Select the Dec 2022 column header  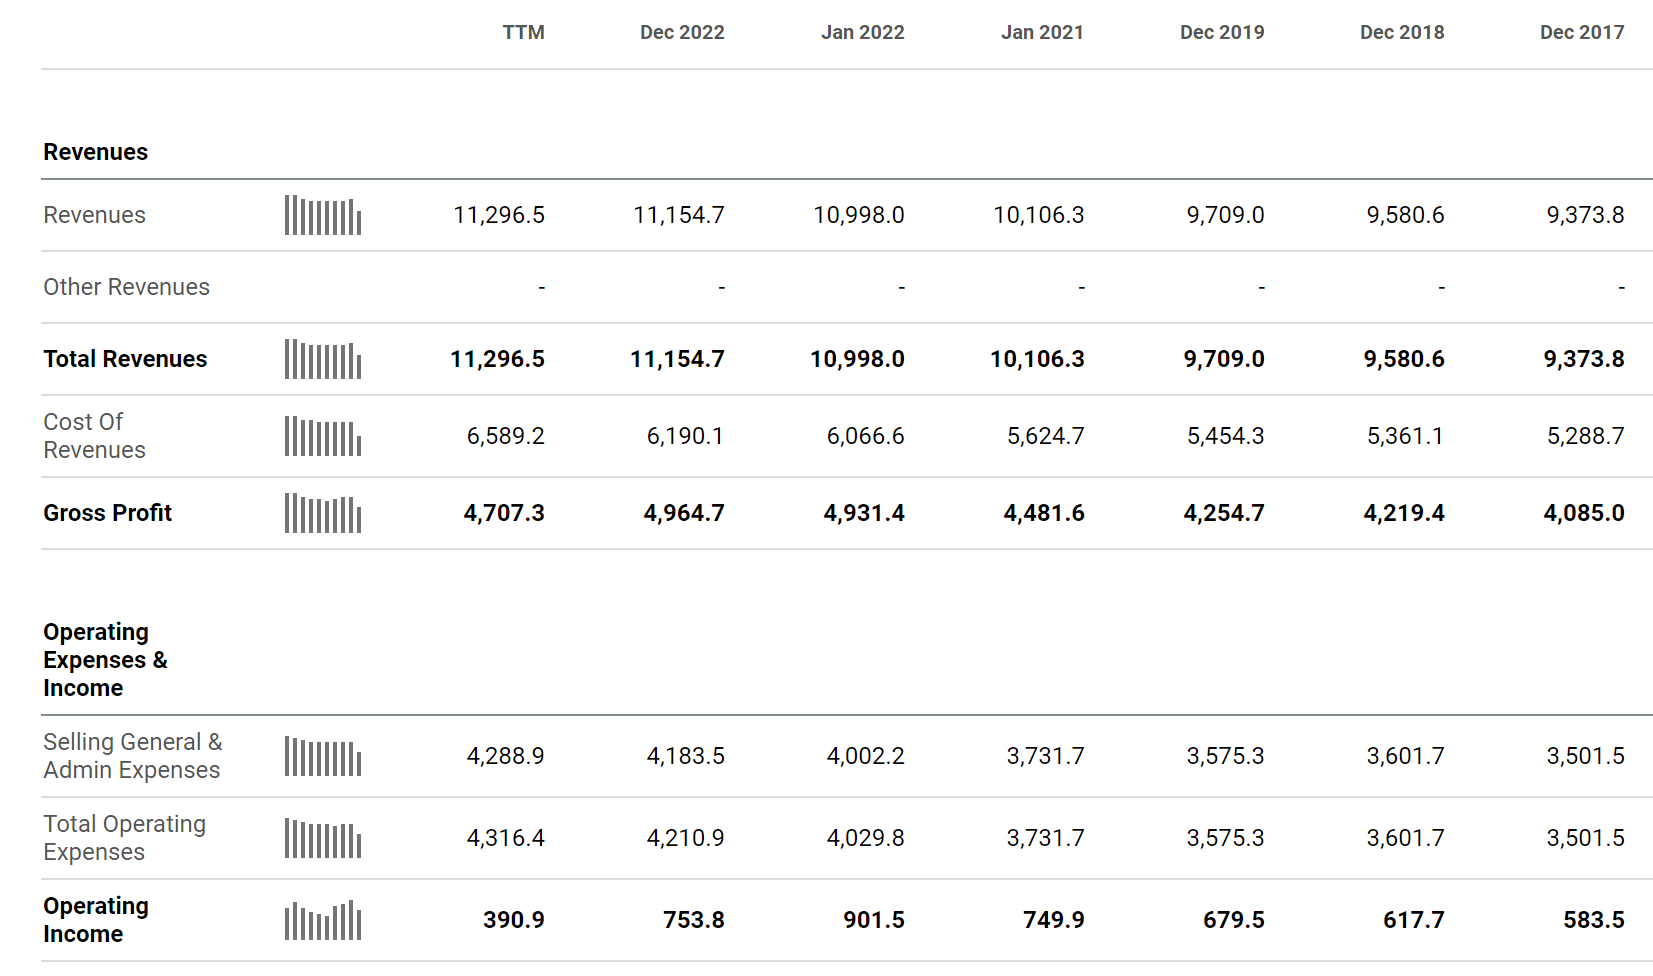682,33
